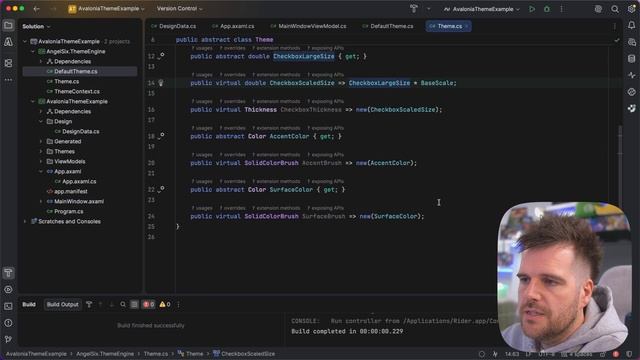Open the Database tool window icon
Image resolution: width=640 pixels, height=360 pixels.
[631, 59]
